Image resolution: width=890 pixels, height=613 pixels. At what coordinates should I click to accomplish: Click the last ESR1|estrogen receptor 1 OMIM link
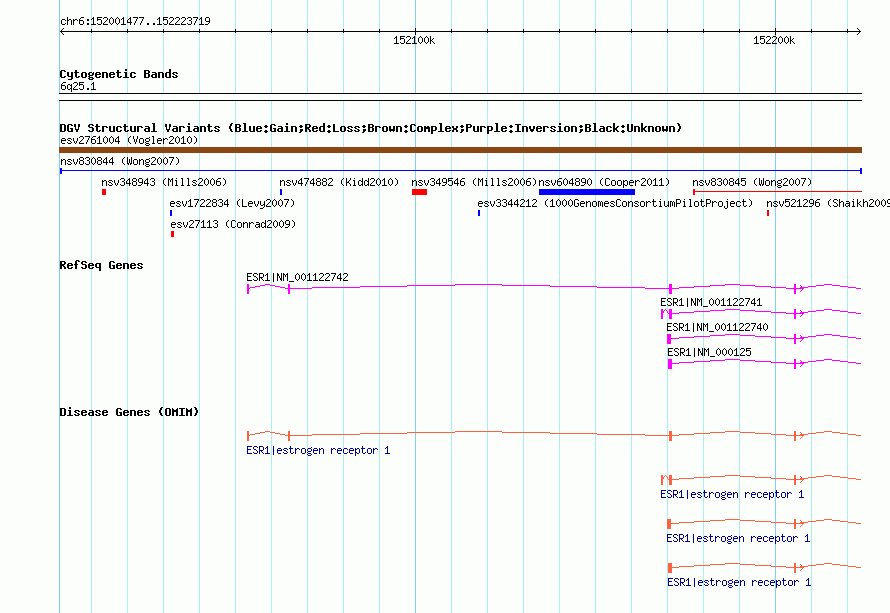[739, 582]
